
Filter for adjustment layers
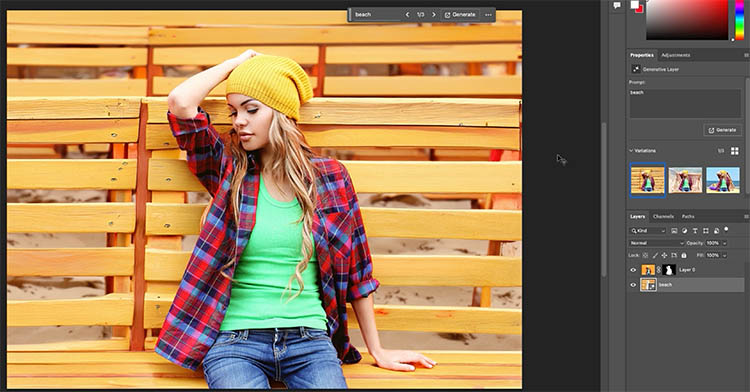coord(684,230)
